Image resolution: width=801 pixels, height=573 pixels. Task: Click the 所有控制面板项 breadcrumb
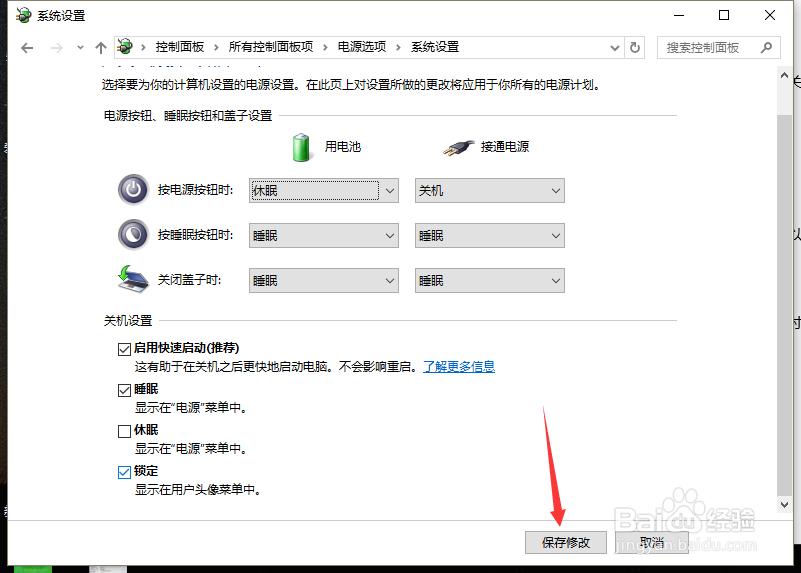[271, 47]
